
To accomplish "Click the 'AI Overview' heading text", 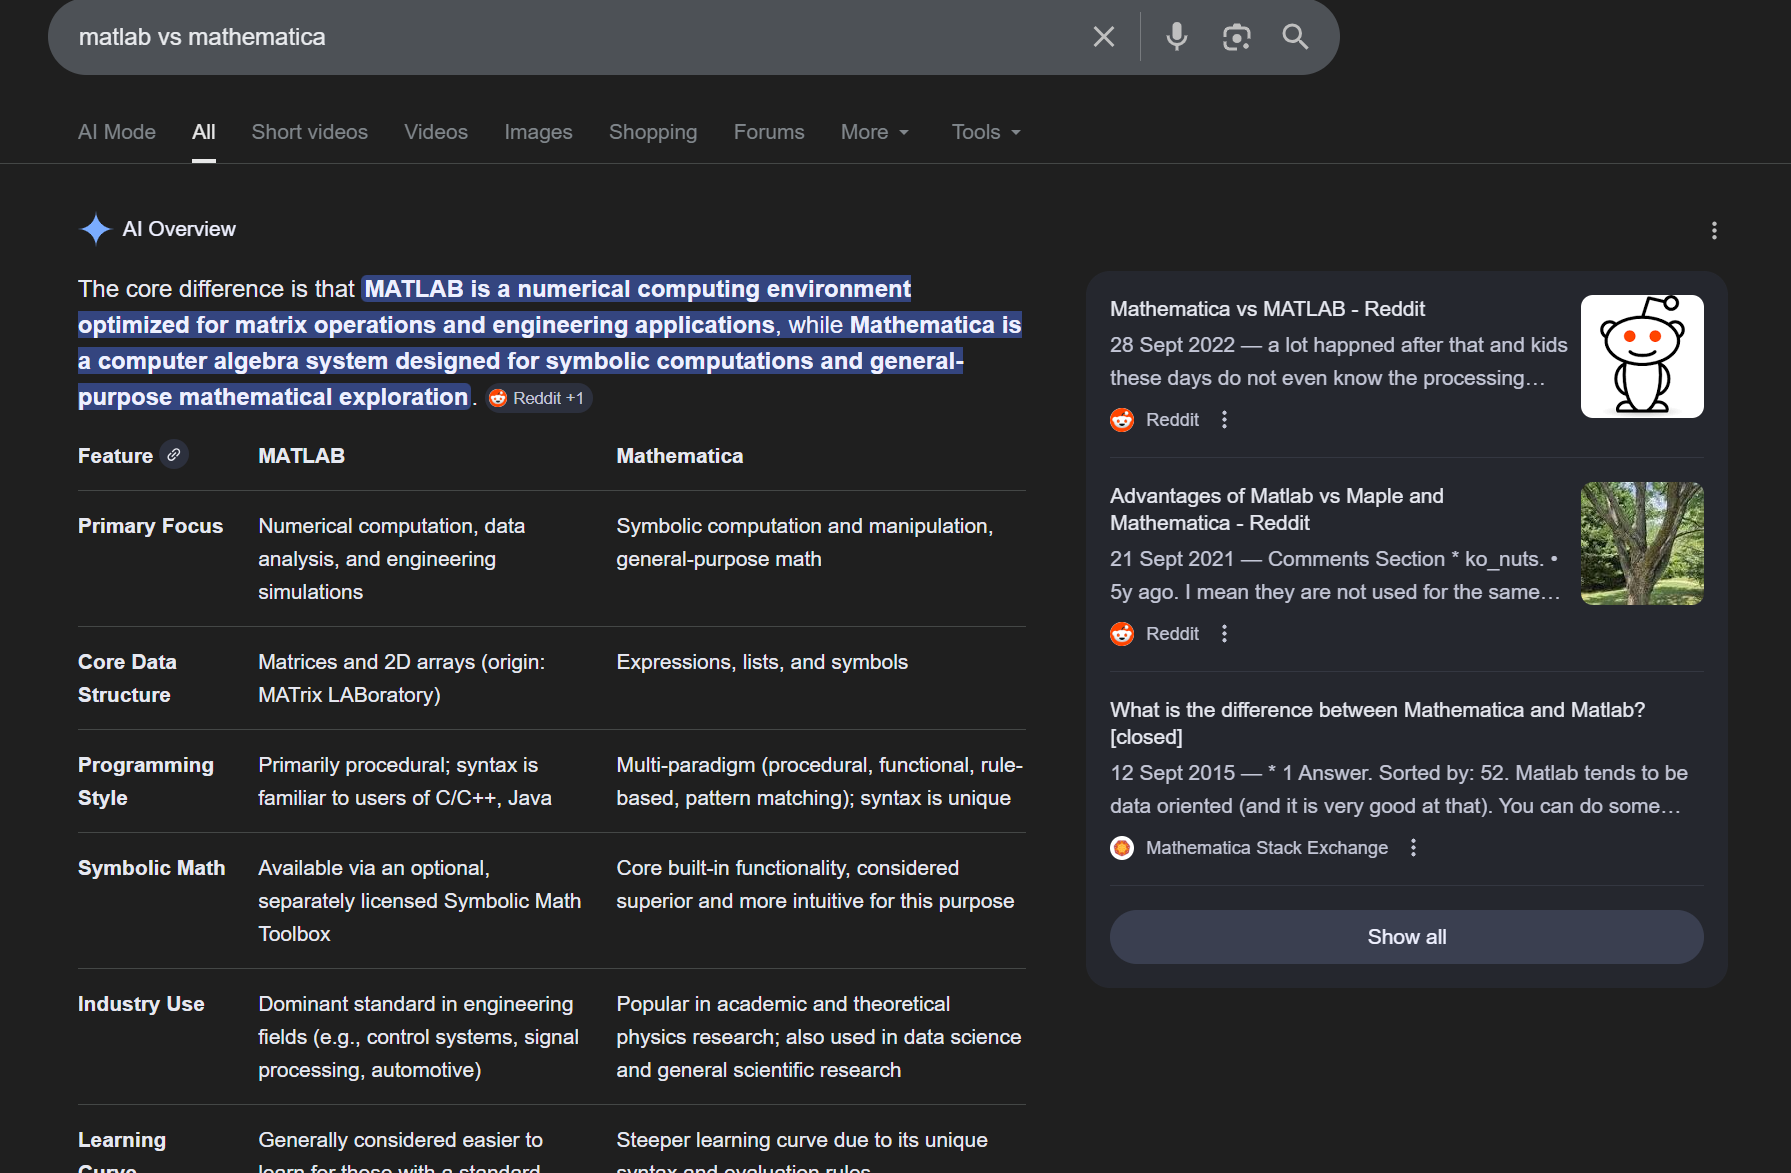I will point(179,229).
